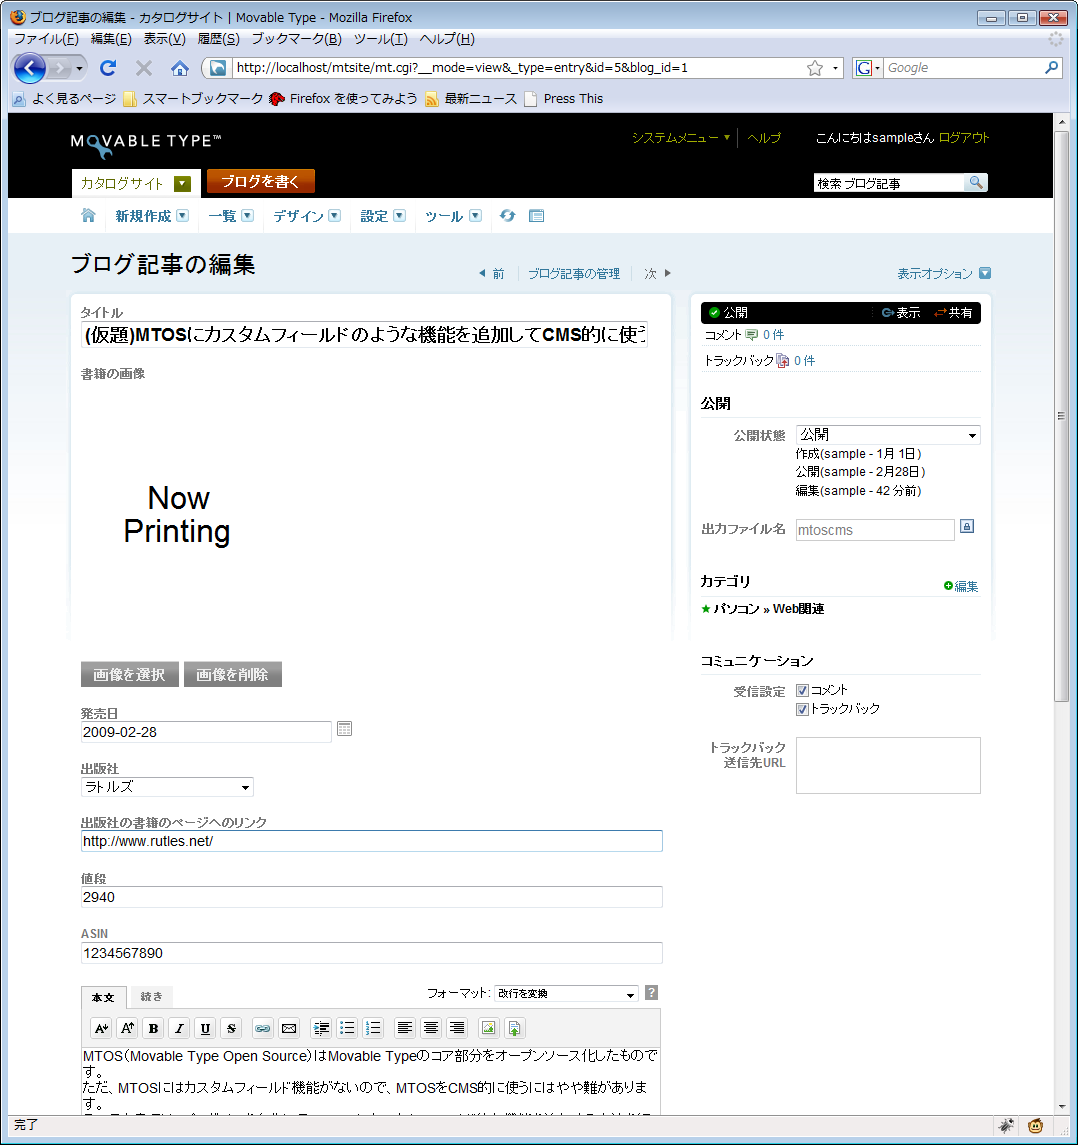
Task: Toggle the コメント checkbox
Action: click(802, 690)
